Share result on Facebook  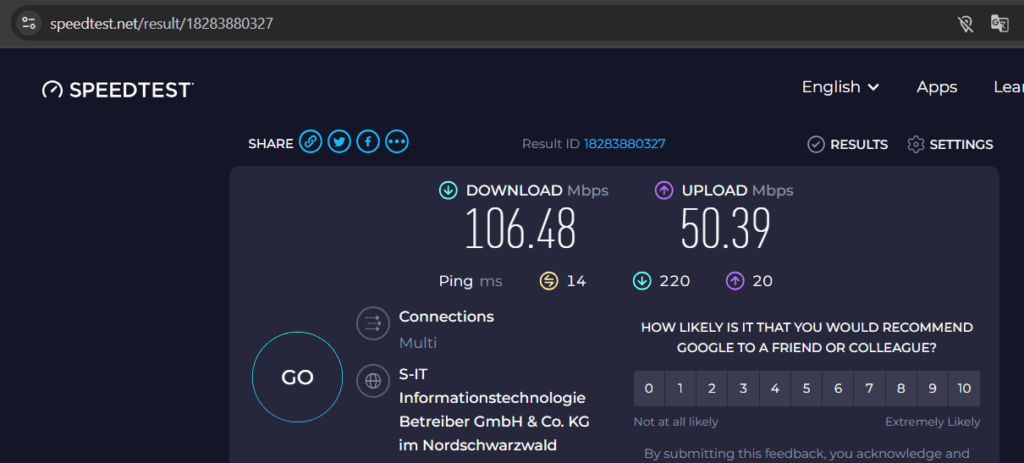(x=368, y=143)
